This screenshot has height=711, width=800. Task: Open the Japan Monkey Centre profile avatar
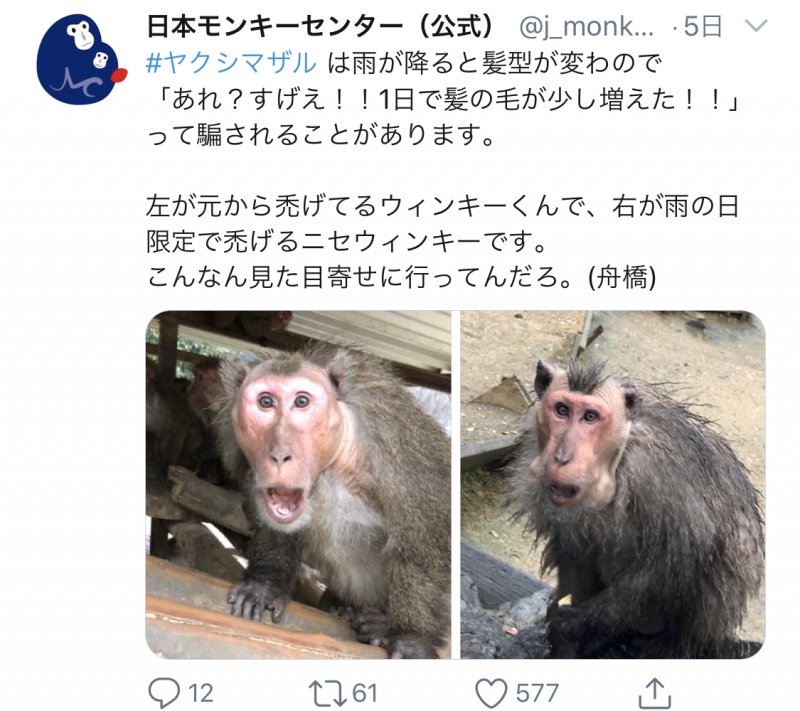coord(81,59)
